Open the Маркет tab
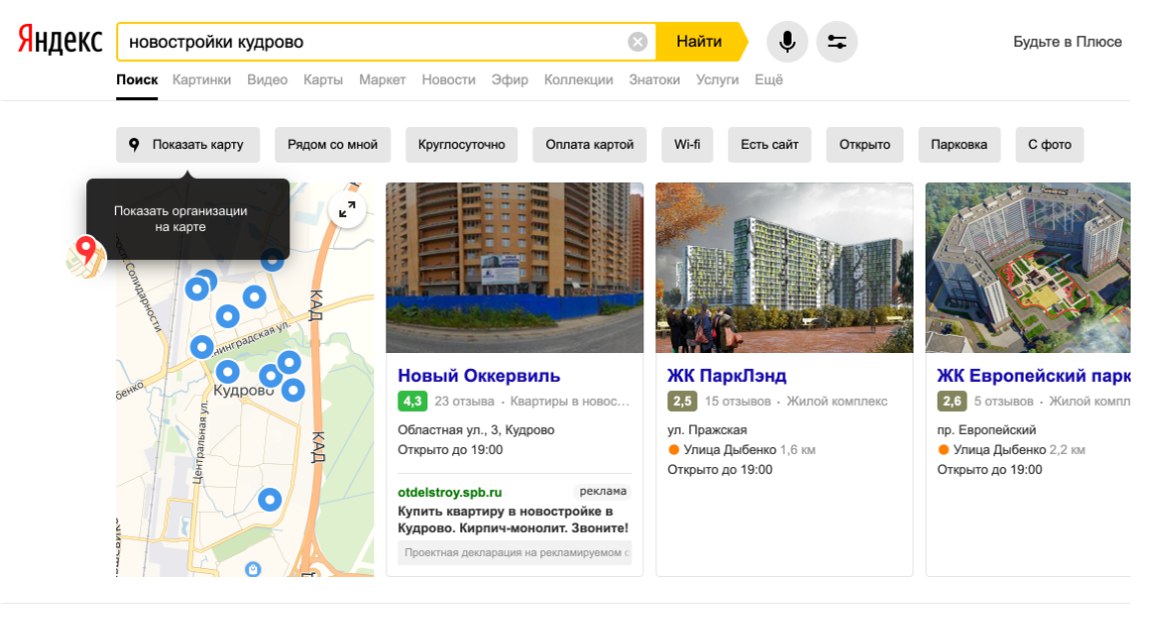 point(382,80)
